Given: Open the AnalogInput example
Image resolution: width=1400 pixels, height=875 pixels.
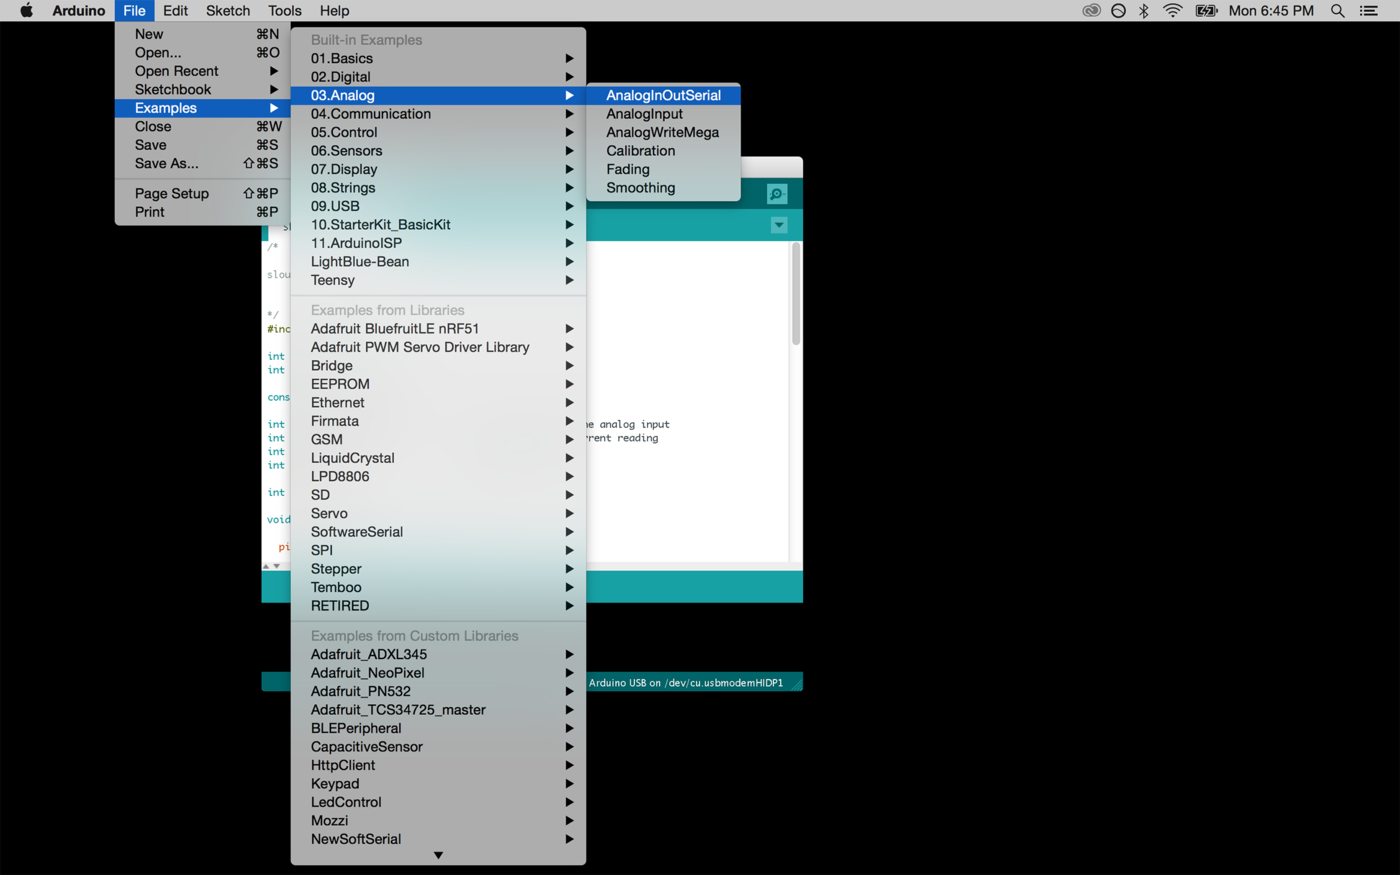Looking at the screenshot, I should tap(663, 114).
